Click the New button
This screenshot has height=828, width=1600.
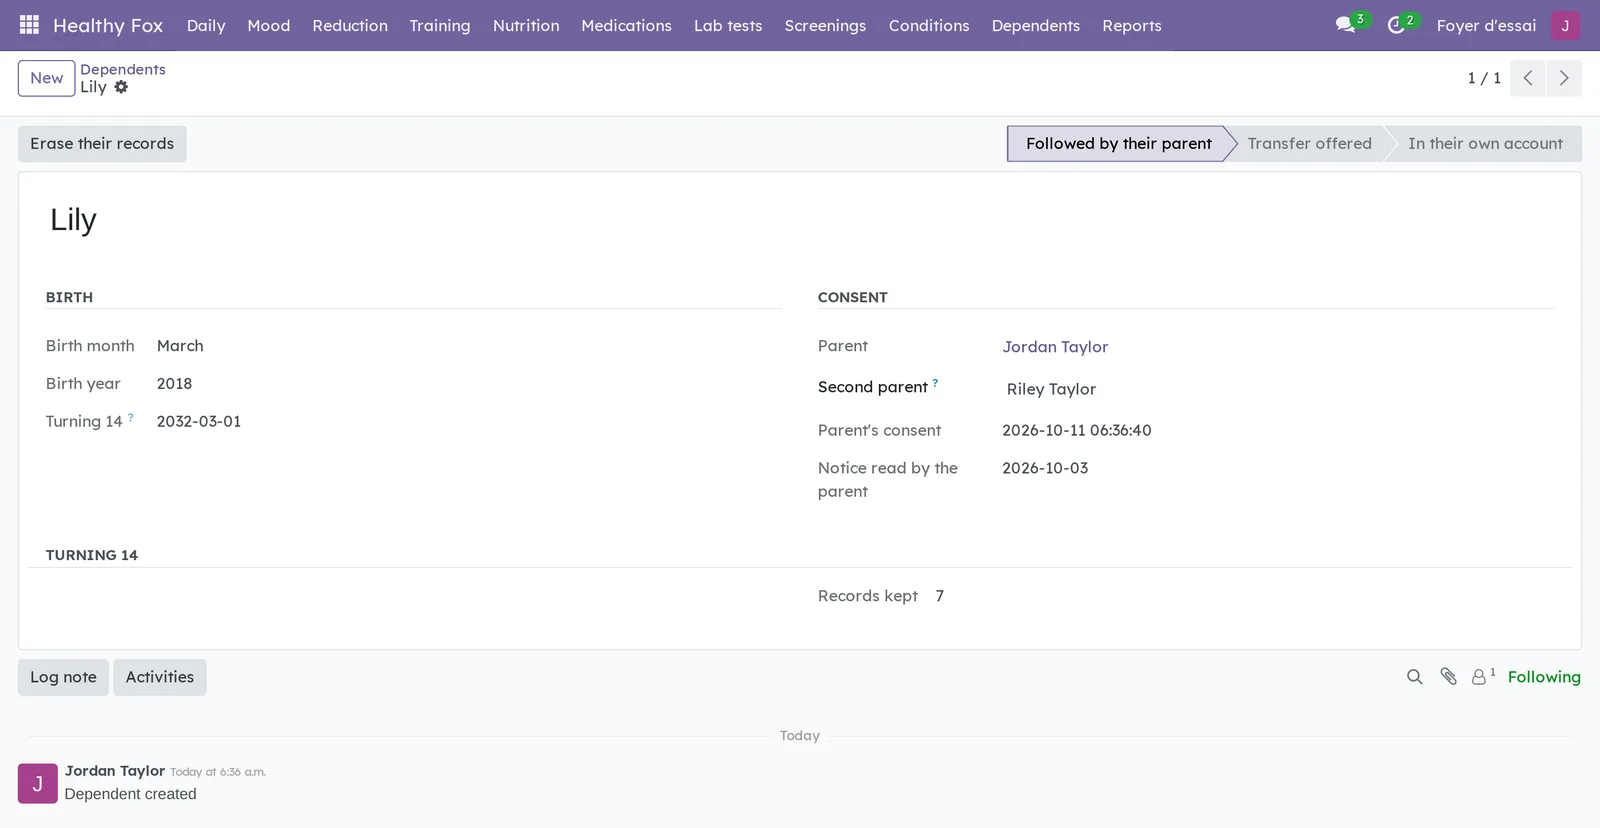pyautogui.click(x=46, y=78)
